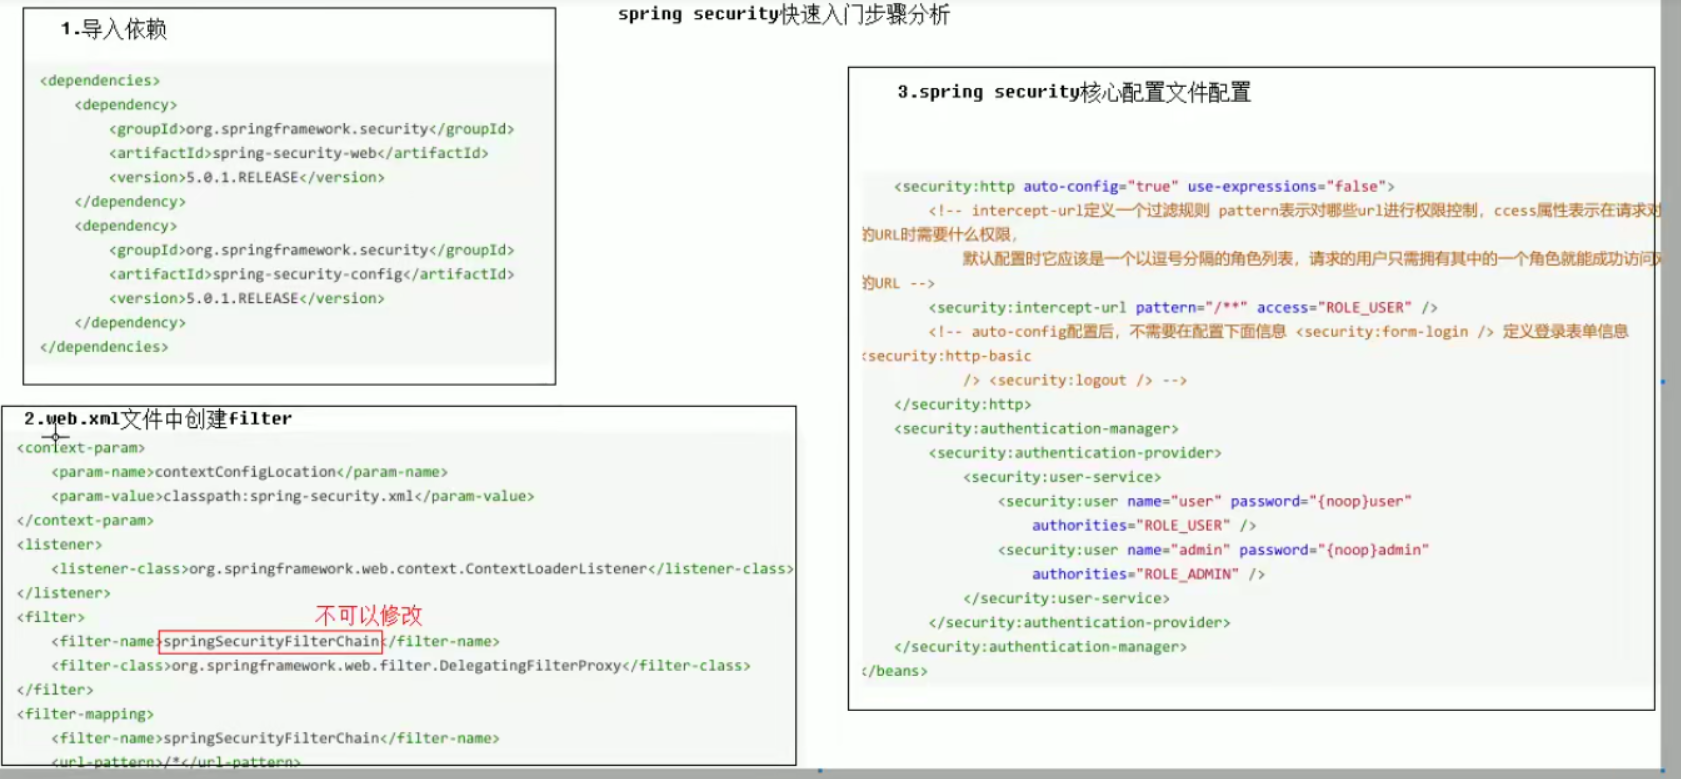
Task: Click the heading "1.导入依赖"
Action: [x=113, y=29]
